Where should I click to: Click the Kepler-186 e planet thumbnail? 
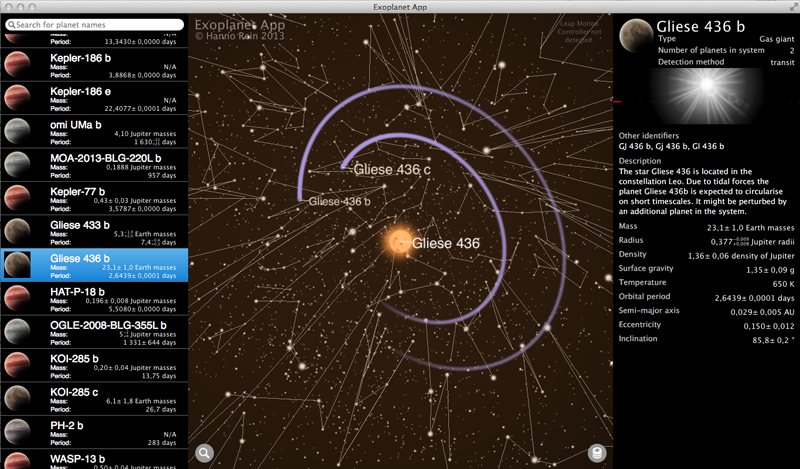[x=17, y=97]
